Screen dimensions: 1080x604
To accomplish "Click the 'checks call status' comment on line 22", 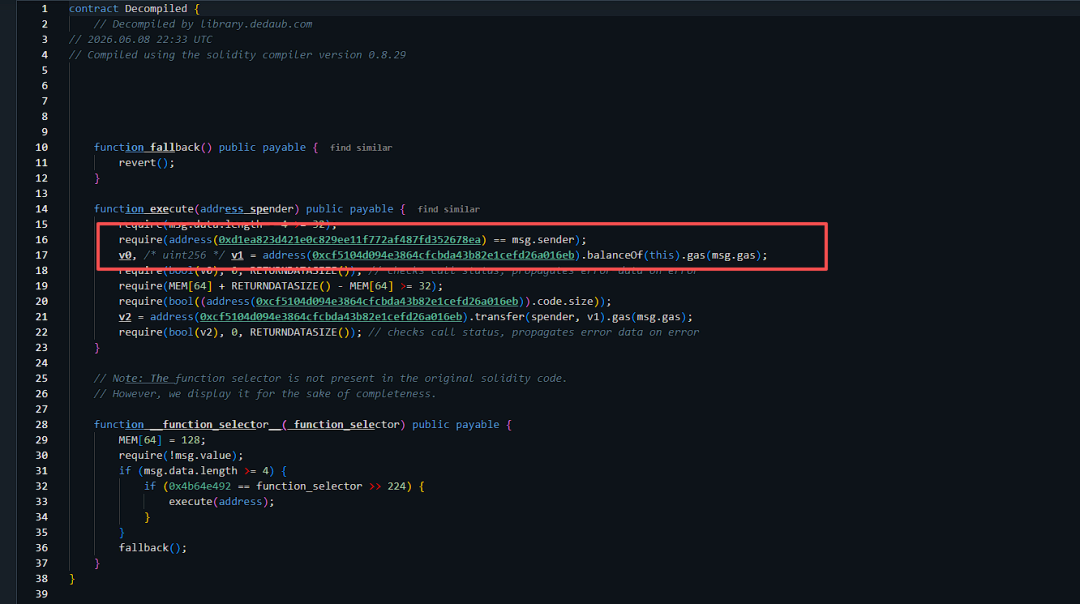I will click(x=534, y=332).
